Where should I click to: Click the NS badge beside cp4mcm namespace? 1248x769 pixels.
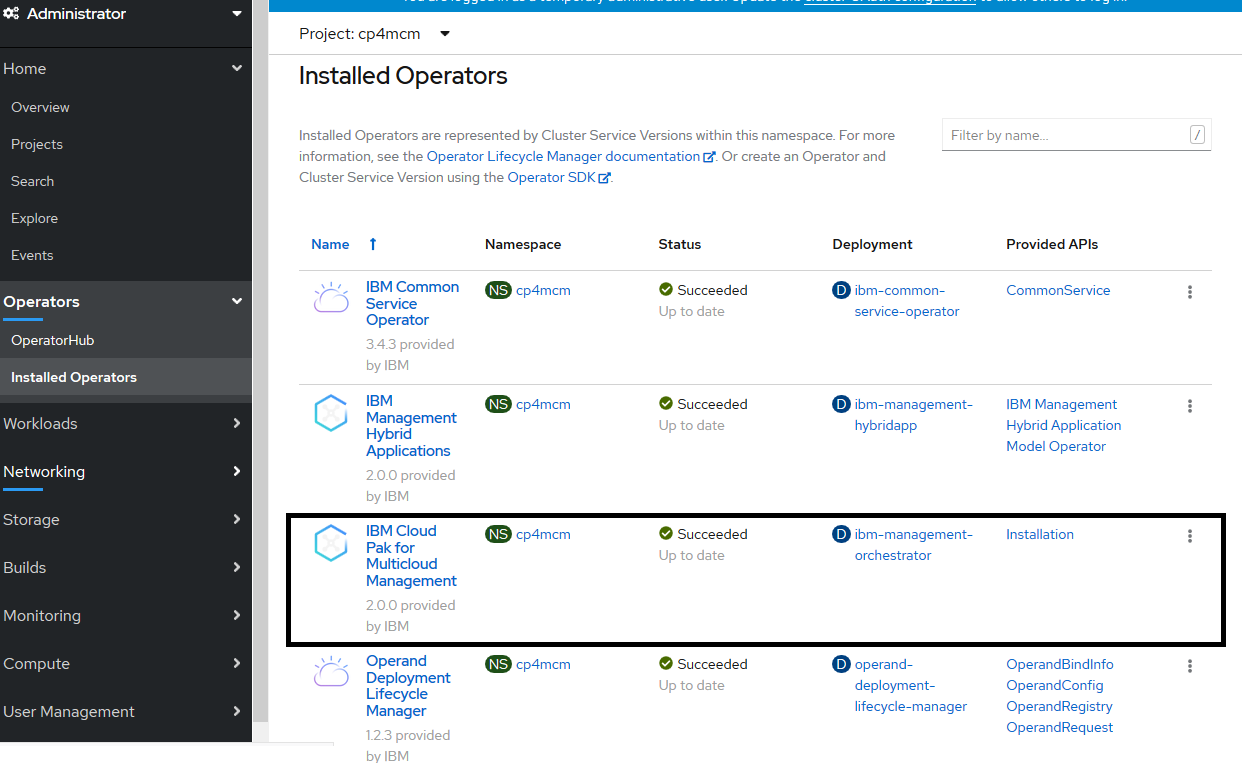(498, 289)
